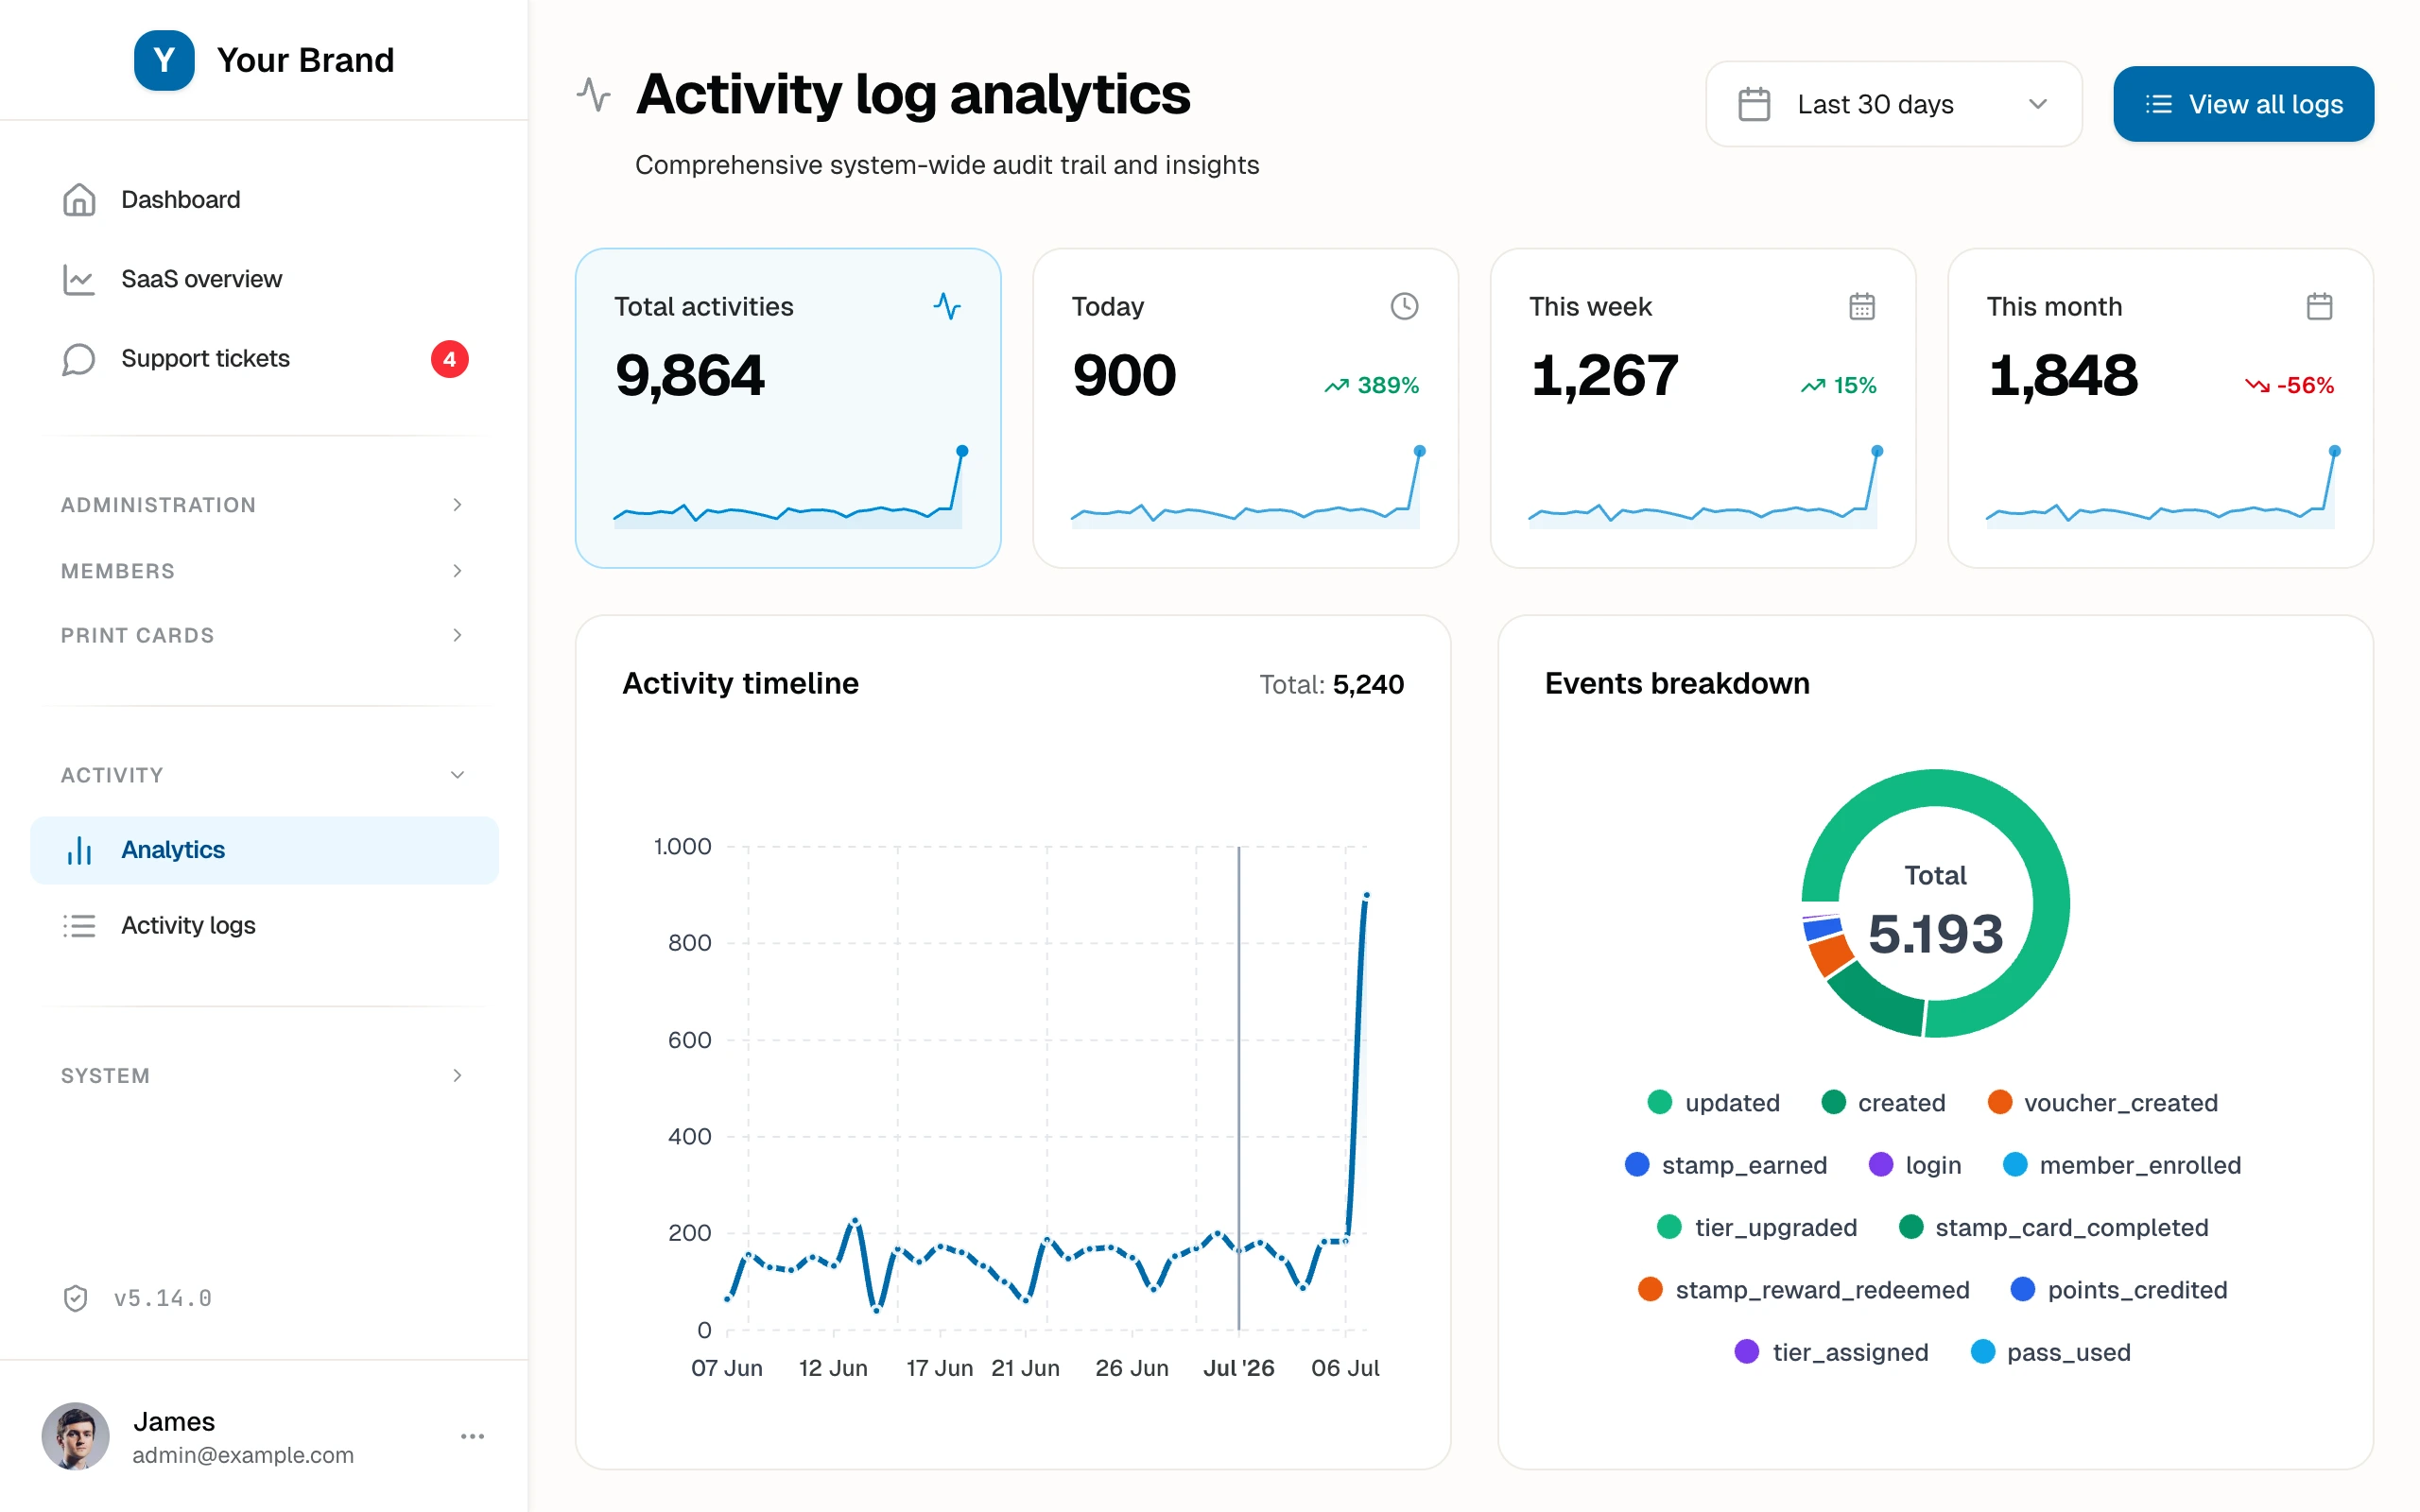Expand the Print Cards section

[x=264, y=636]
